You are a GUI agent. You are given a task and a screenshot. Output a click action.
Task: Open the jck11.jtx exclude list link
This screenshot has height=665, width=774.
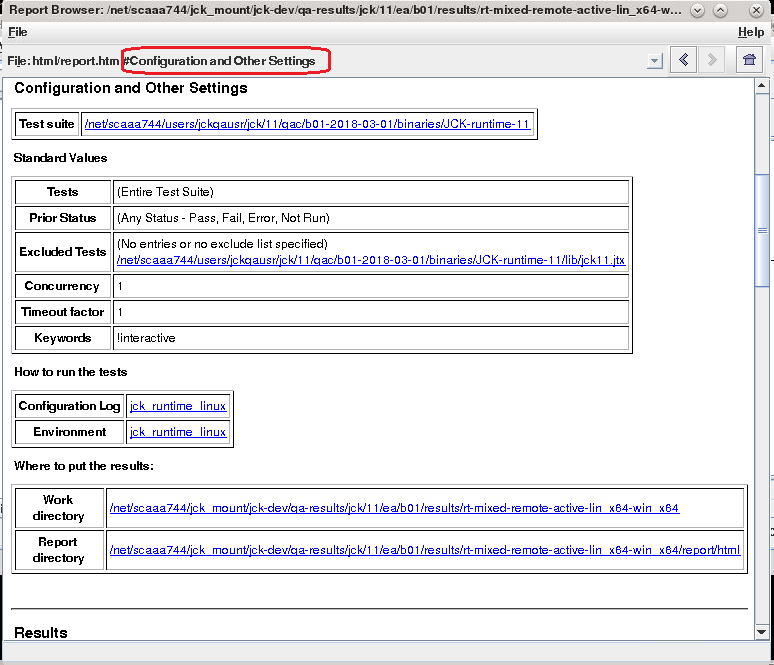[371, 260]
